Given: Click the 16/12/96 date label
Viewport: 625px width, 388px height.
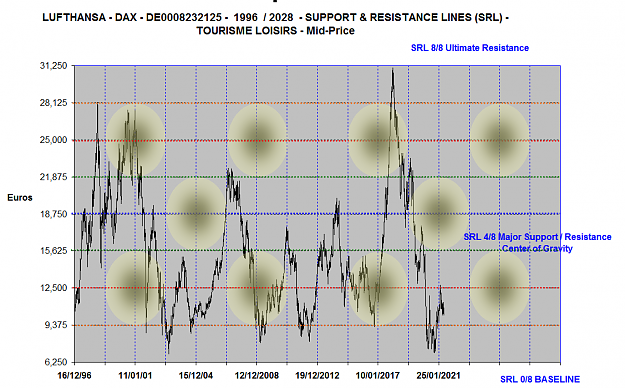Looking at the screenshot, I should pyautogui.click(x=74, y=376).
